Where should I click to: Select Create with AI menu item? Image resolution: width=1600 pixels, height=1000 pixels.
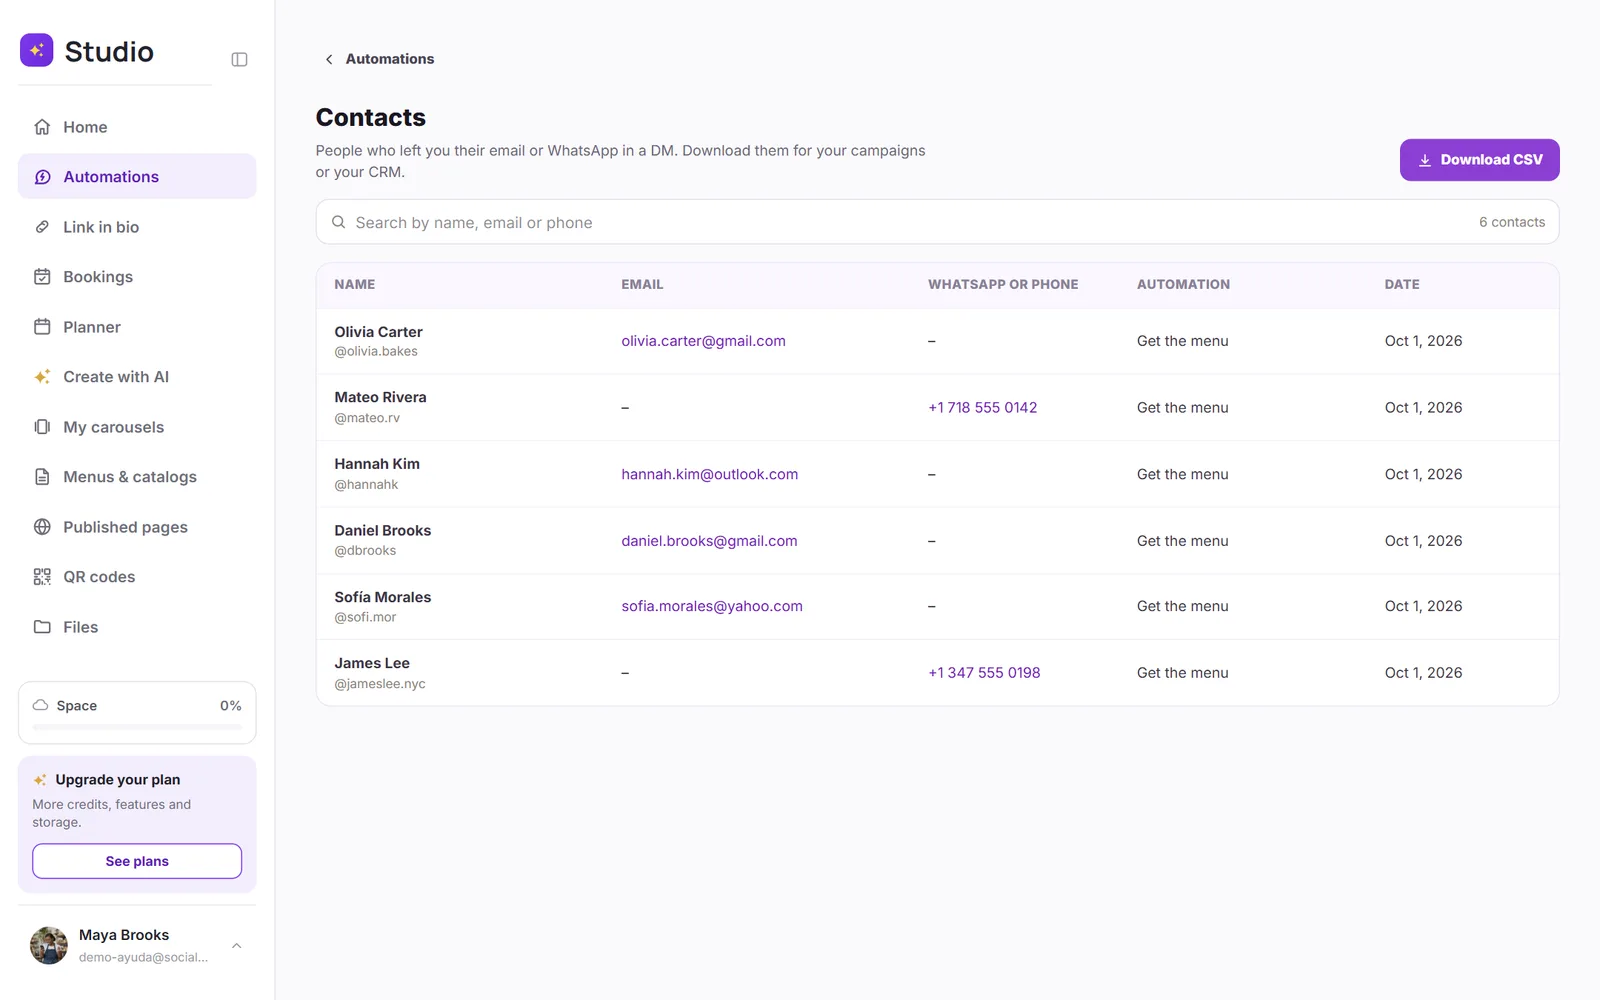click(x=137, y=377)
